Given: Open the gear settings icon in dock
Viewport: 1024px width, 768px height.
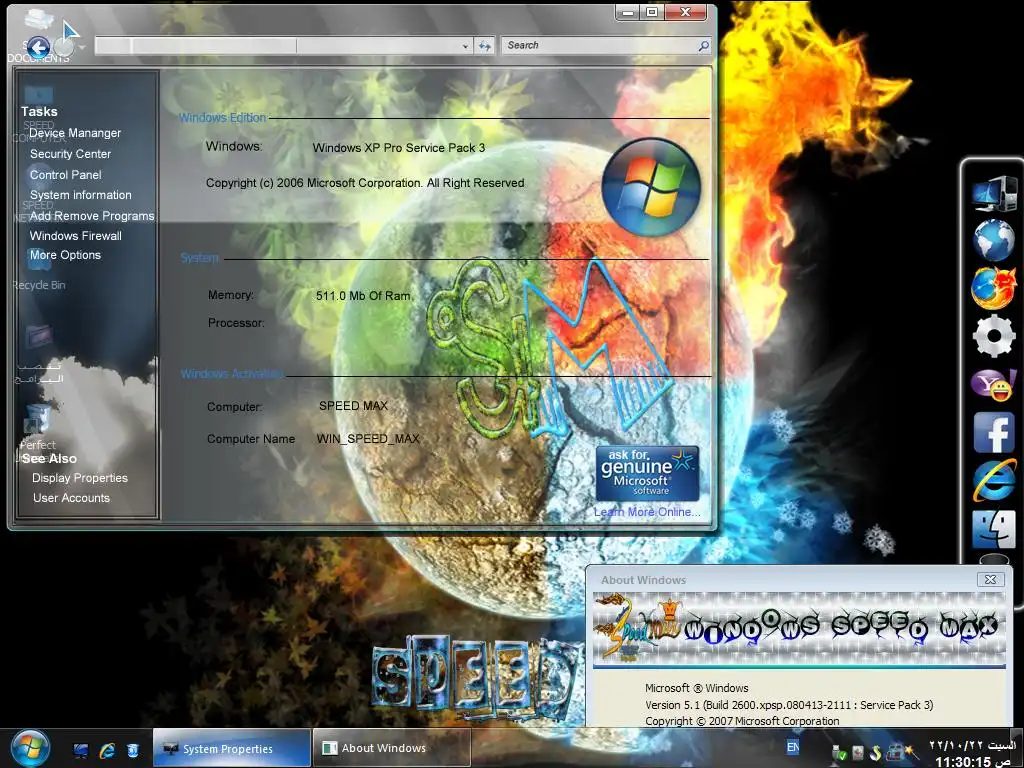Looking at the screenshot, I should coord(993,336).
